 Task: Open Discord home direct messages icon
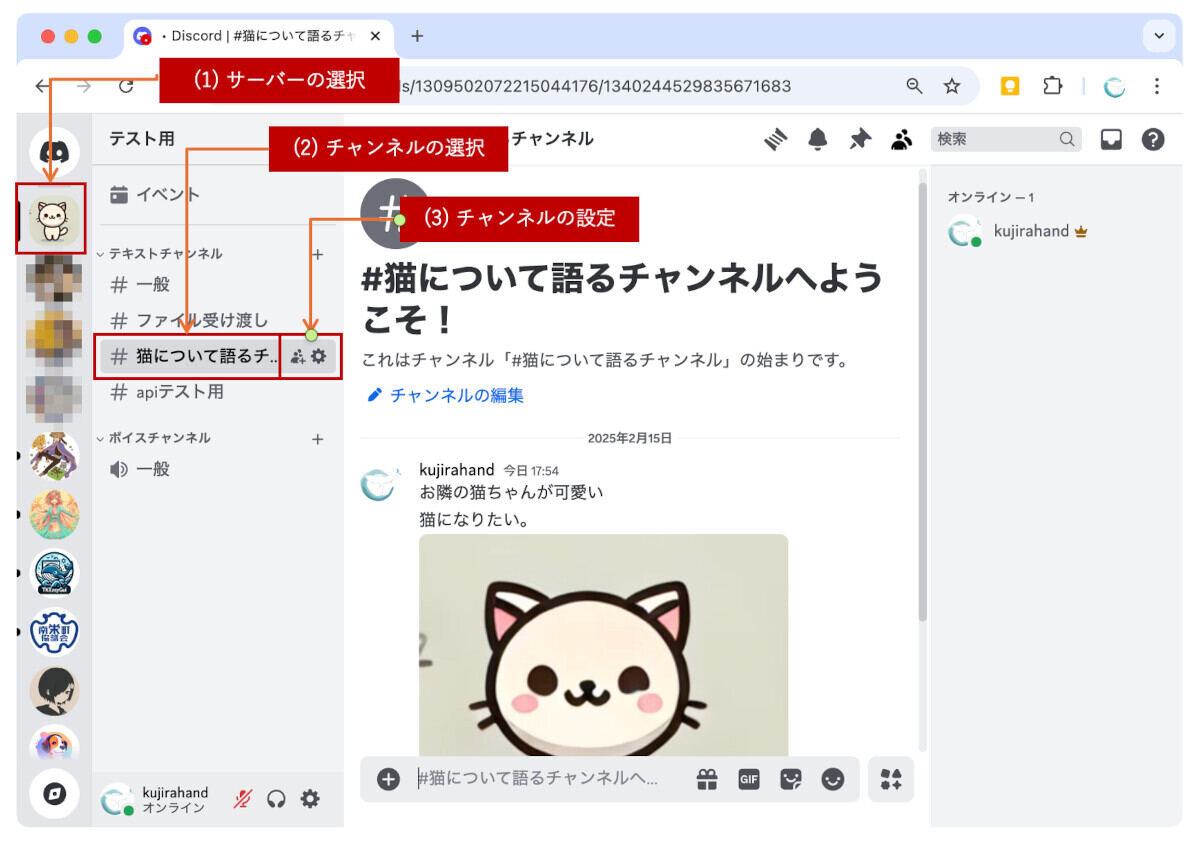coord(53,152)
